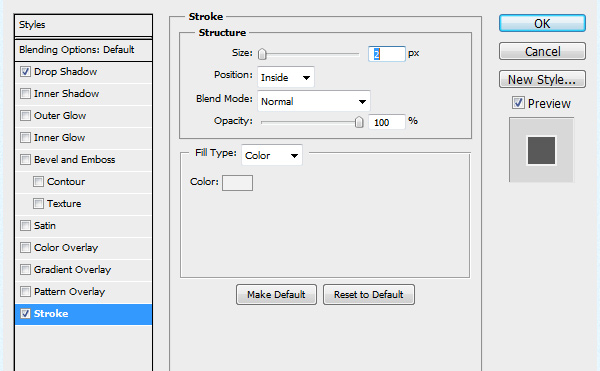Open the Fill Type dropdown
The width and height of the screenshot is (600, 371).
tap(272, 155)
